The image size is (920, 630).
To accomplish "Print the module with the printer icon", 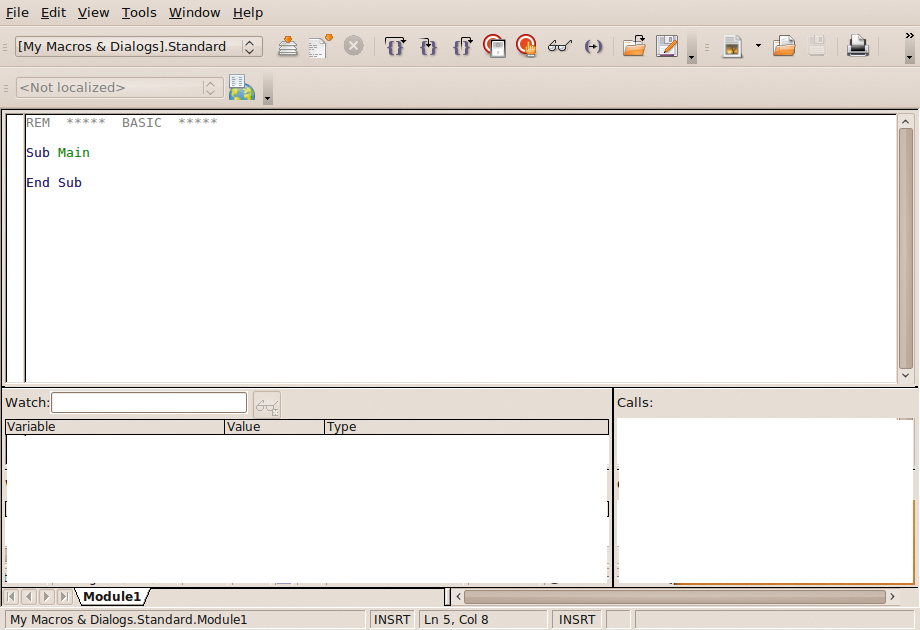I will [x=858, y=46].
